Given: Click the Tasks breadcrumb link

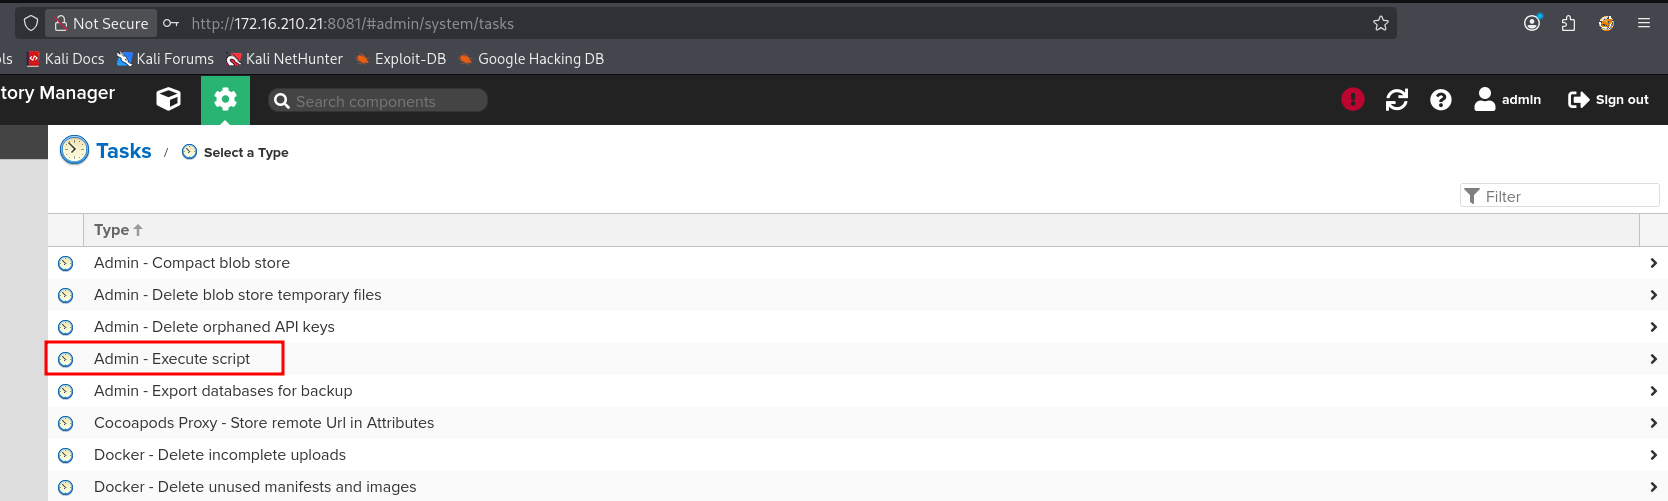Looking at the screenshot, I should 123,151.
